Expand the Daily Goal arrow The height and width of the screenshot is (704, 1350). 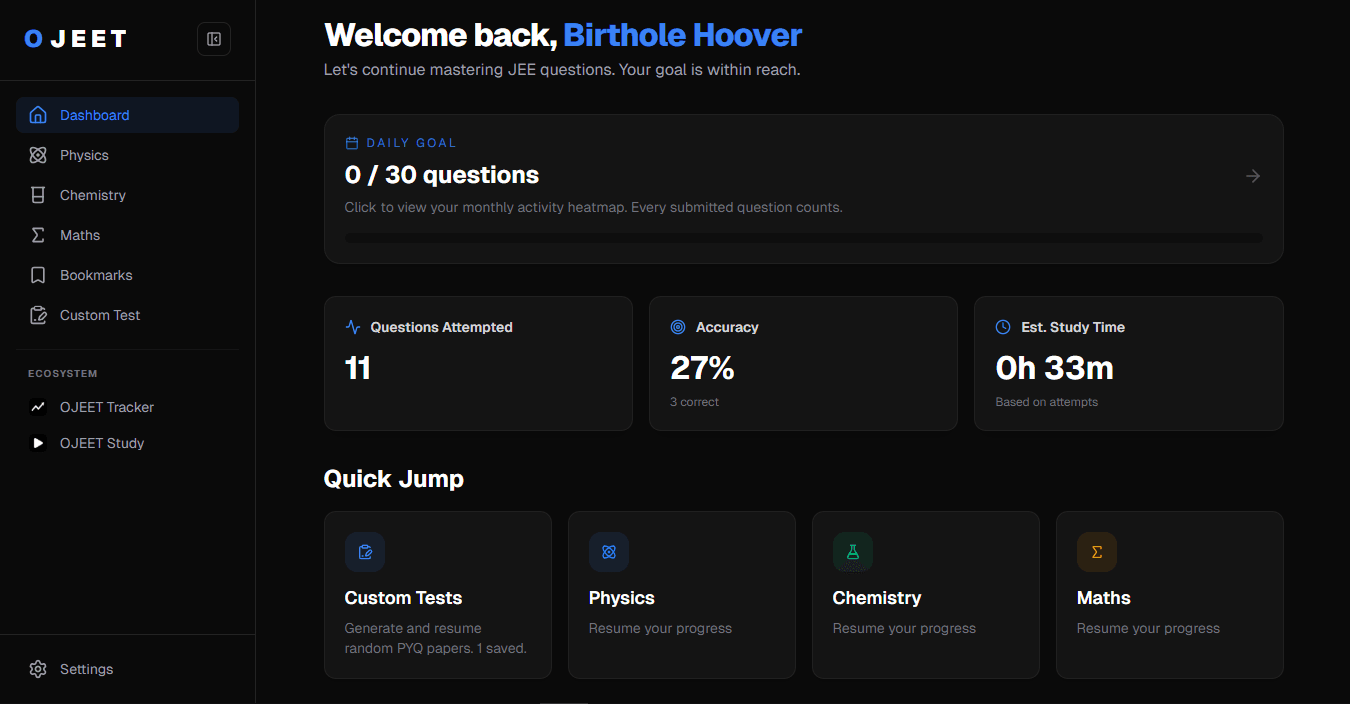(x=1253, y=176)
